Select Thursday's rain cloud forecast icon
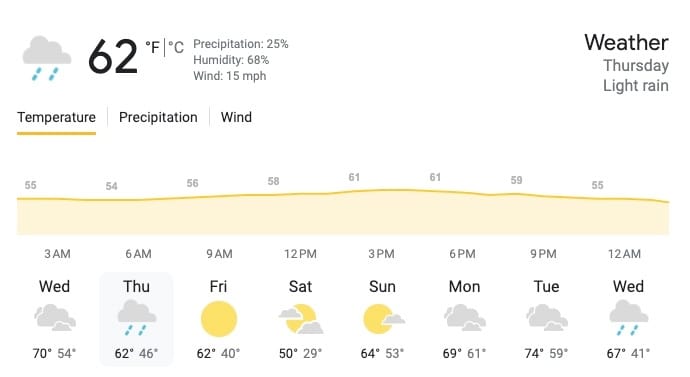Screen dimensions: 690x377 (x=137, y=318)
